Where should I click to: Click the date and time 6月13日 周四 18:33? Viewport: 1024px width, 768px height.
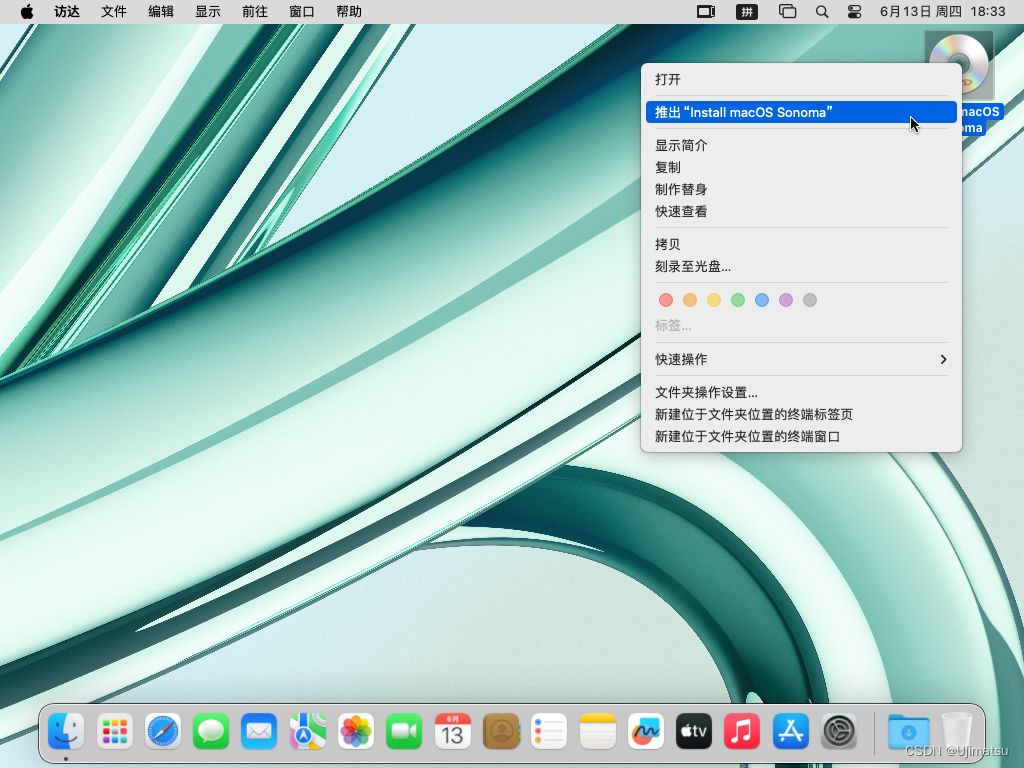(x=942, y=12)
